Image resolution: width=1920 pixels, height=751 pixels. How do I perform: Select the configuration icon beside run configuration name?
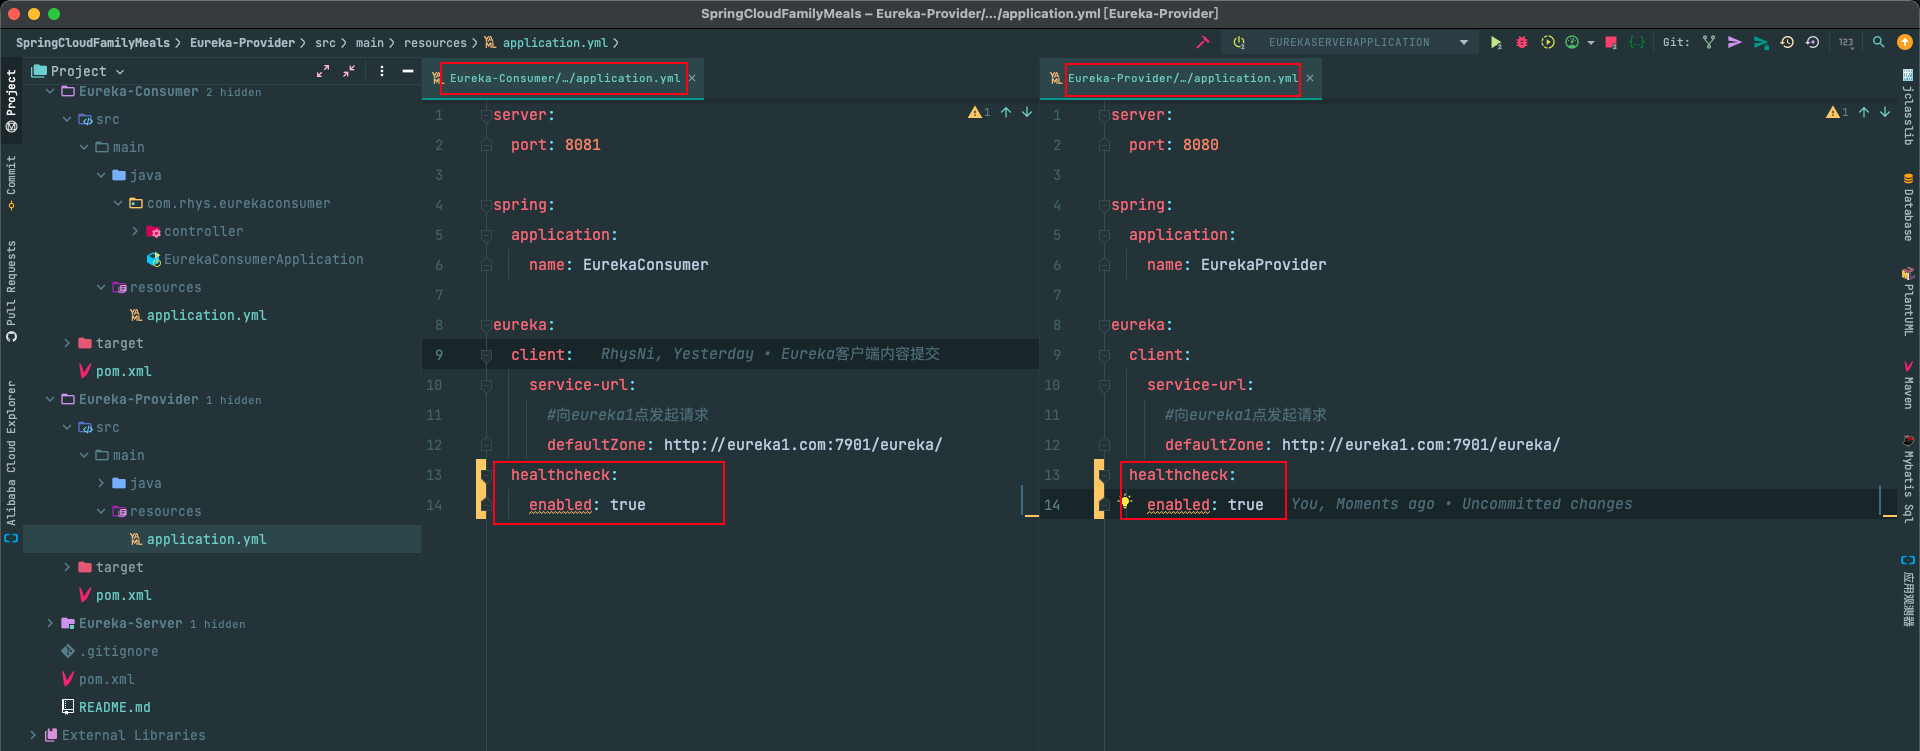coord(1239,42)
